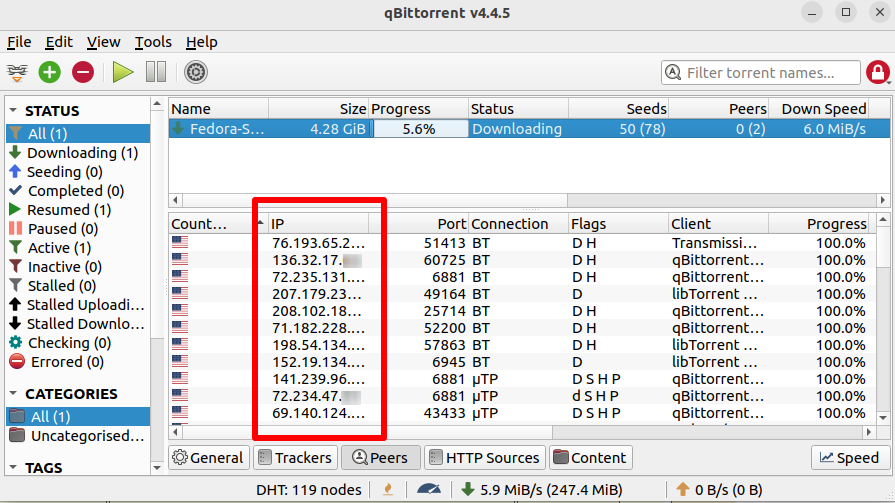Pause torrents with the pause icon
The height and width of the screenshot is (503, 895).
tap(156, 73)
